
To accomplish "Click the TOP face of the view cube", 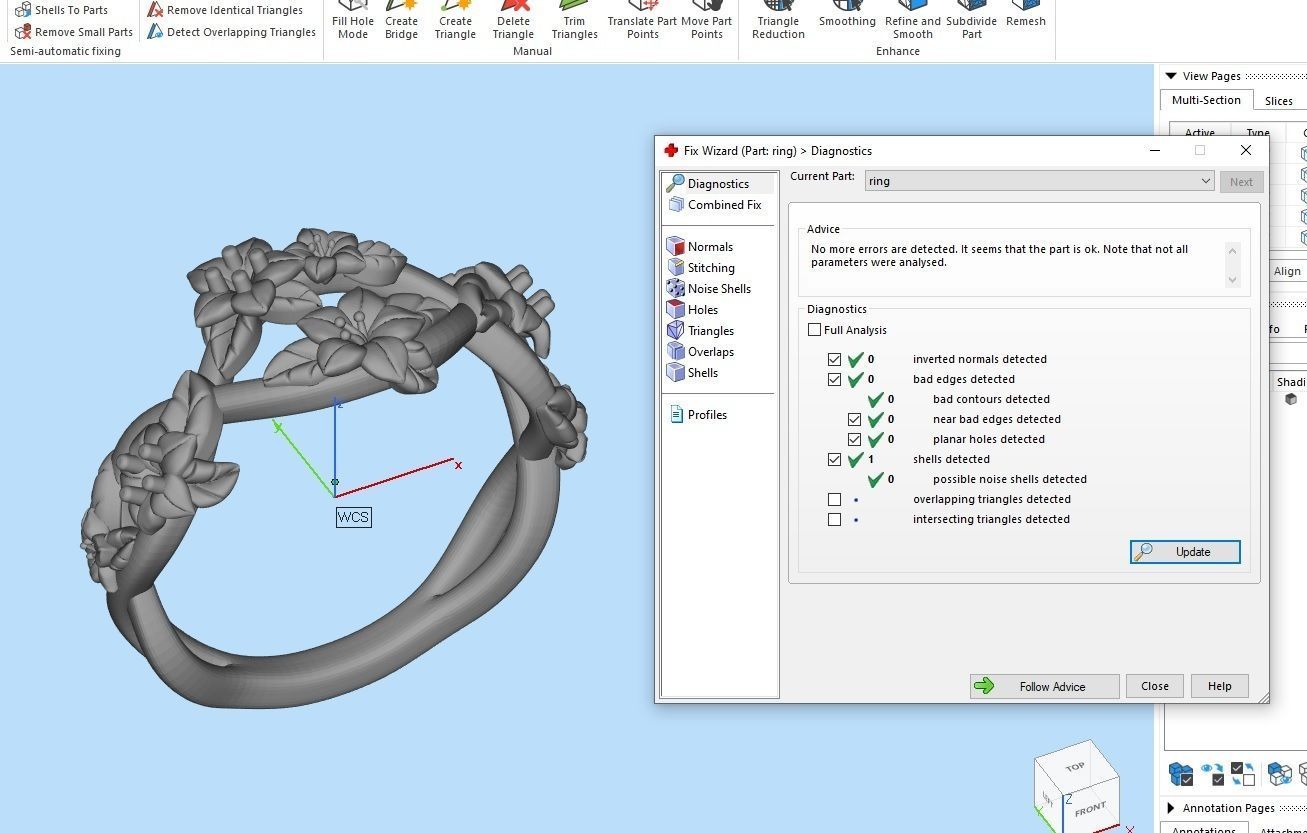I will click(1074, 767).
